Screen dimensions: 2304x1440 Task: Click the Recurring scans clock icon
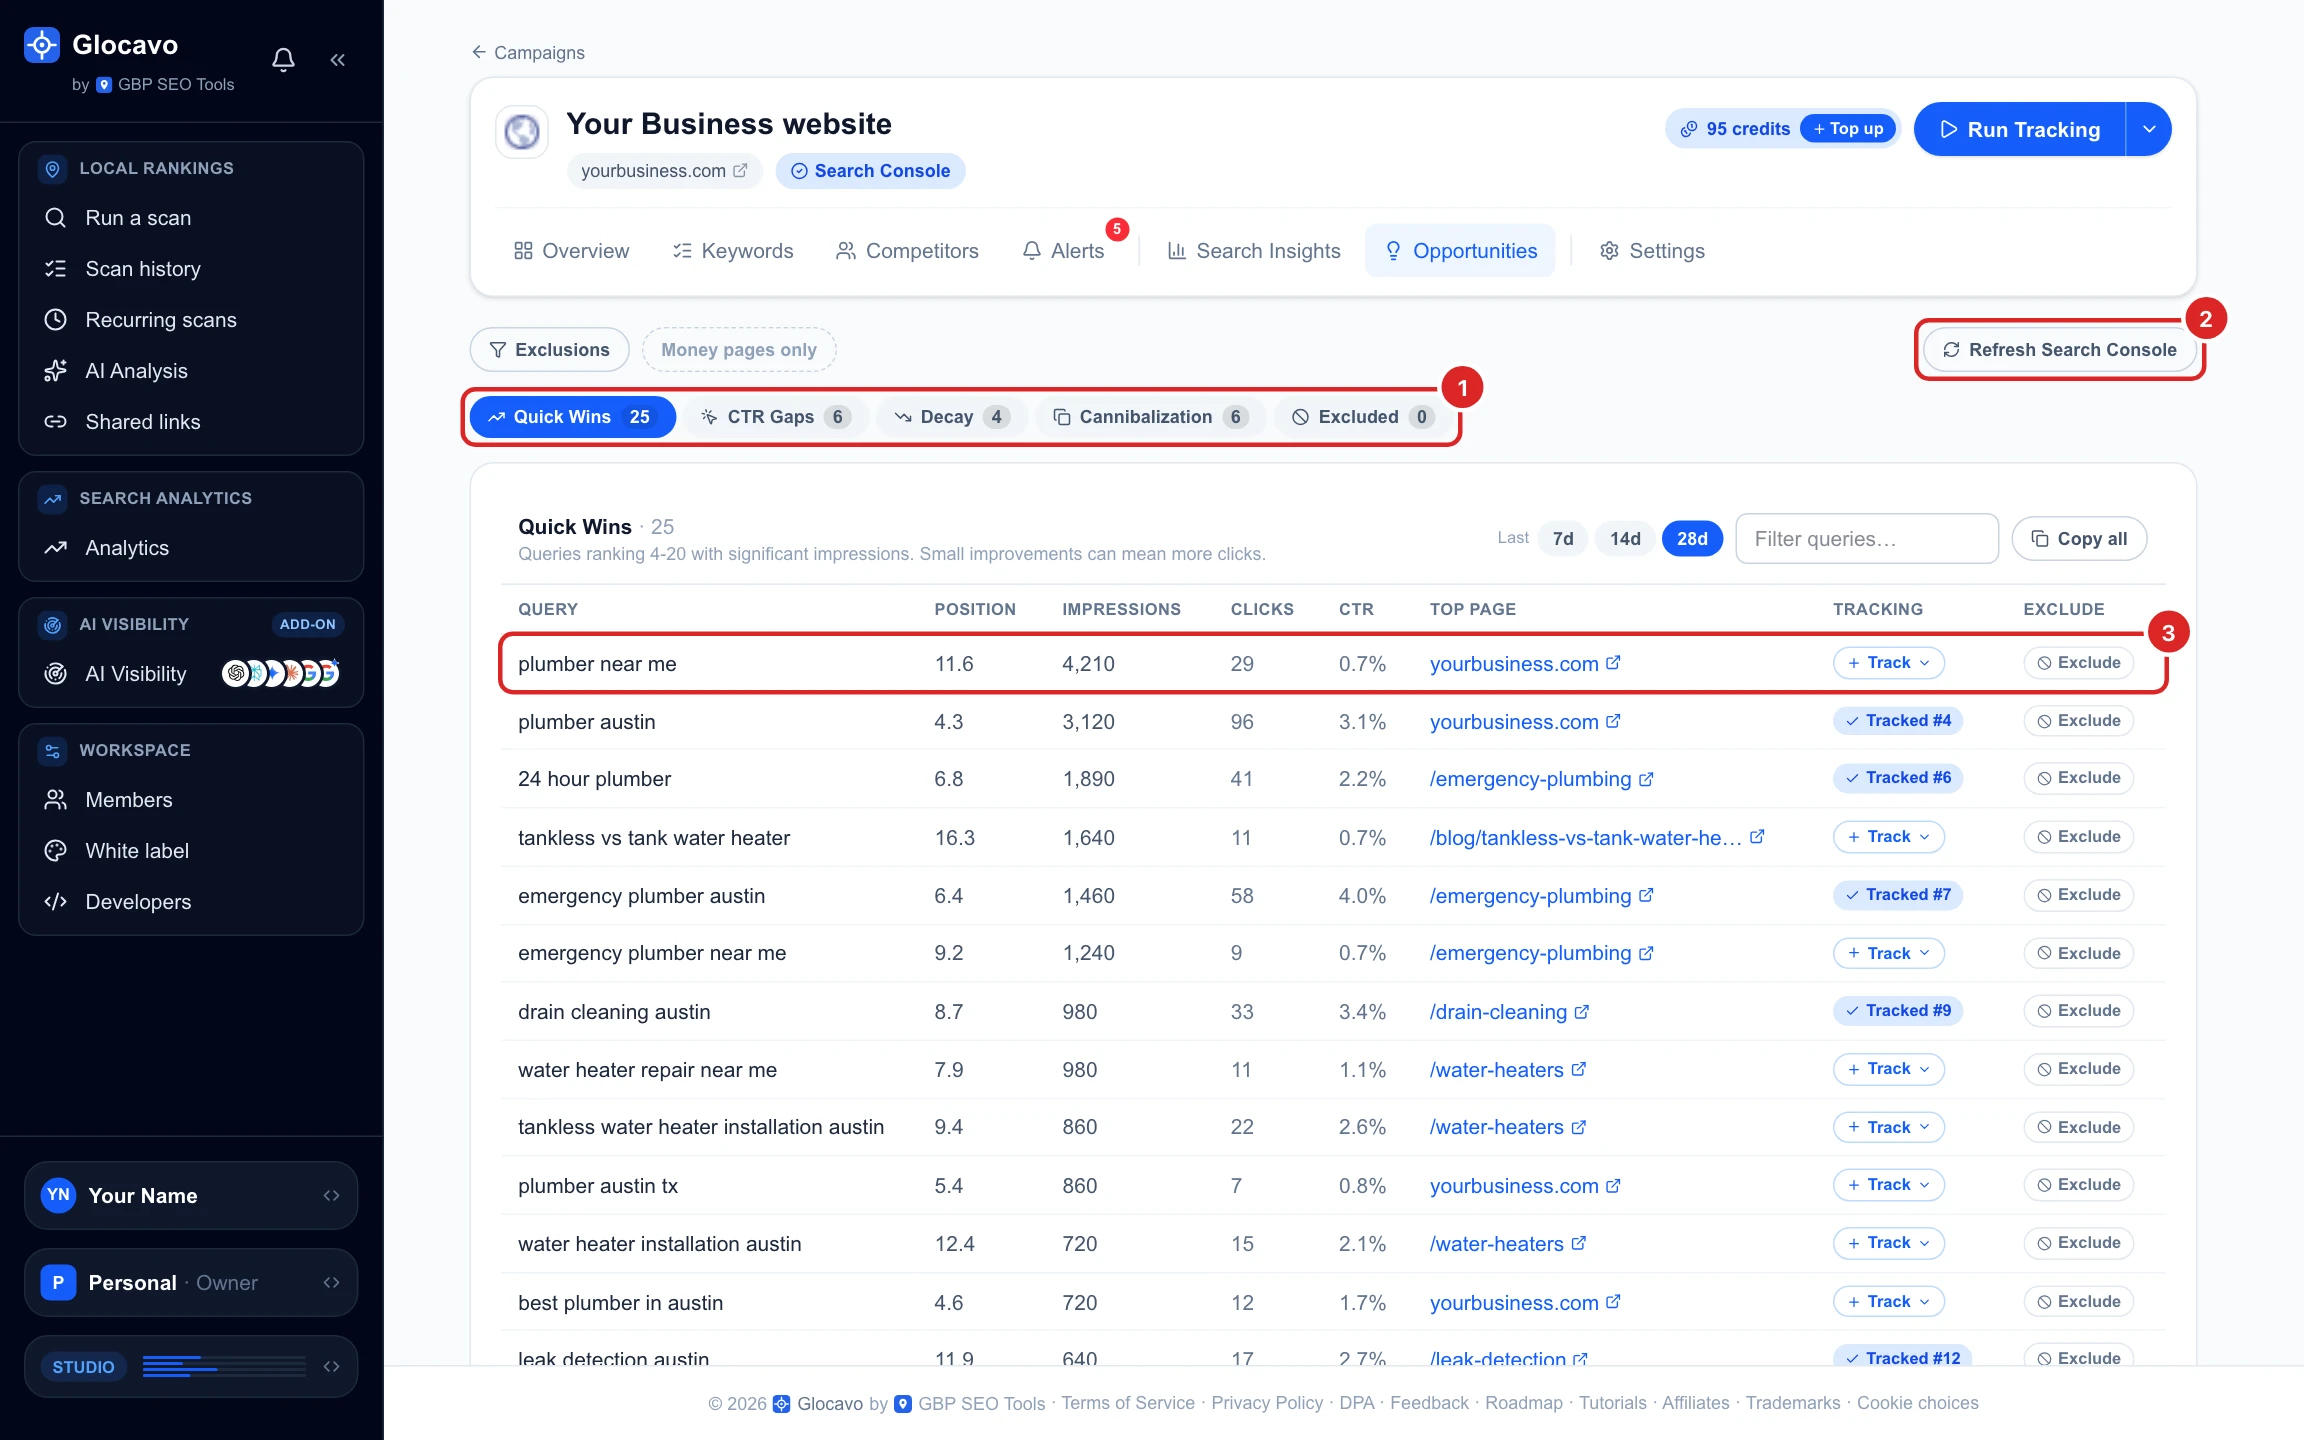tap(56, 320)
